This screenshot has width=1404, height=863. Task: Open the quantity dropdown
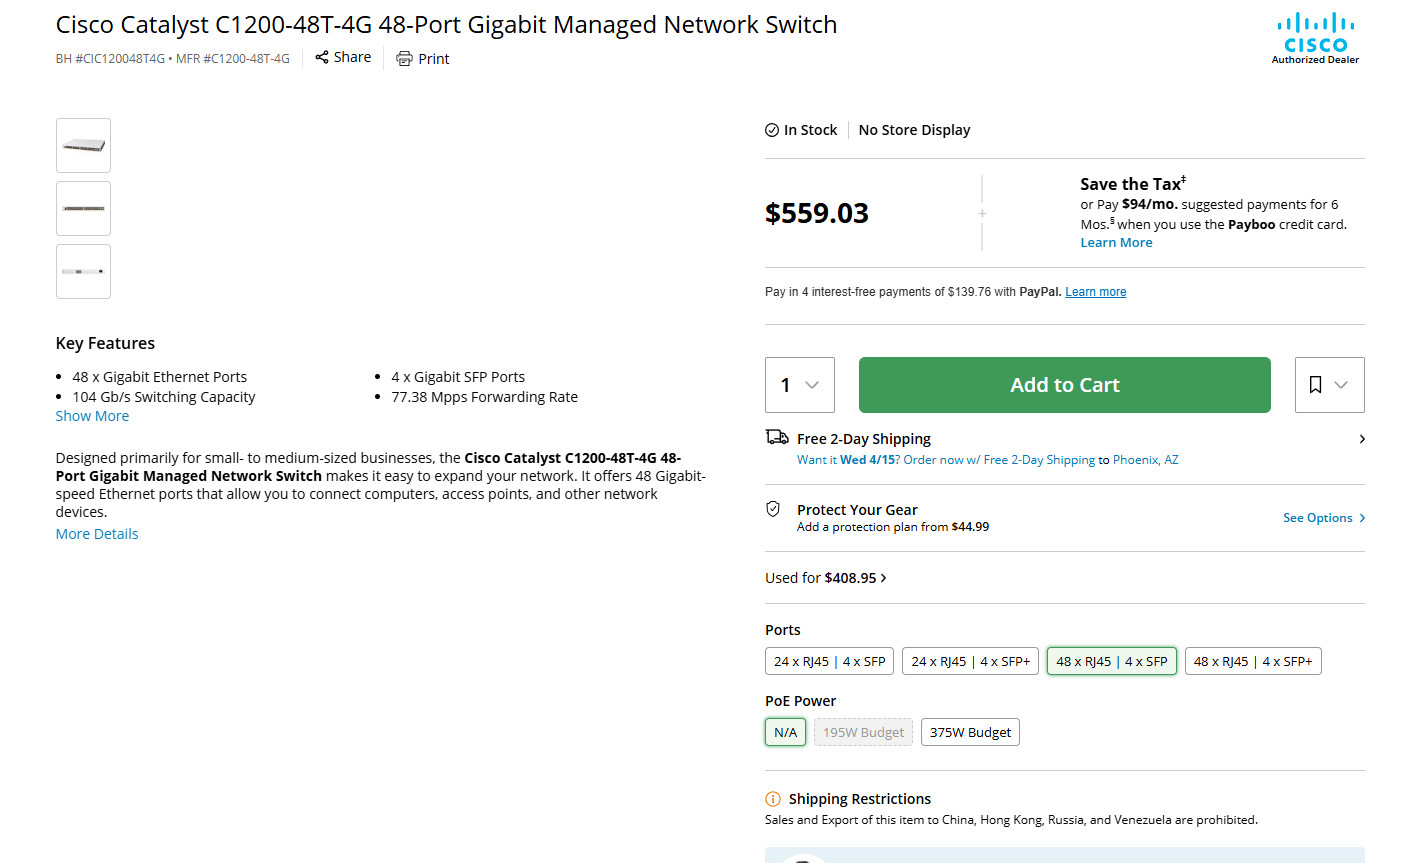pos(800,385)
